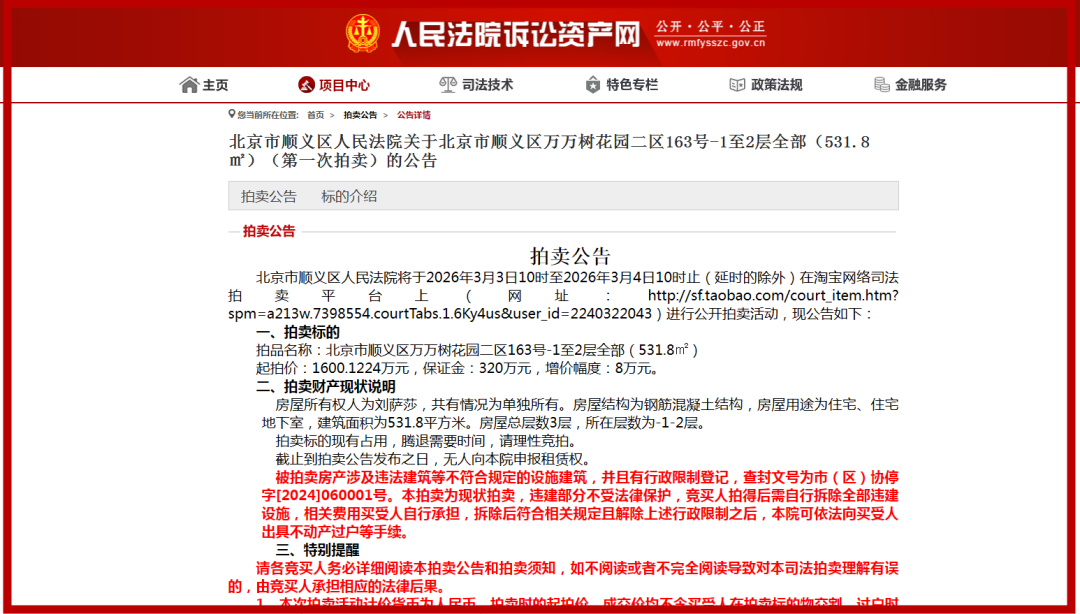Click the 主页 home icon
1080x614 pixels.
coord(187,85)
